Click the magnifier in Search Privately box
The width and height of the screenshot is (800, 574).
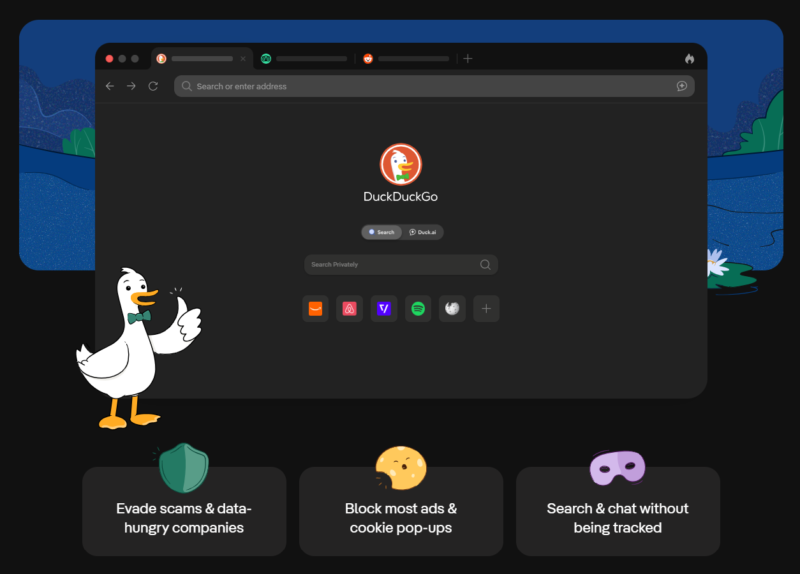tap(485, 264)
